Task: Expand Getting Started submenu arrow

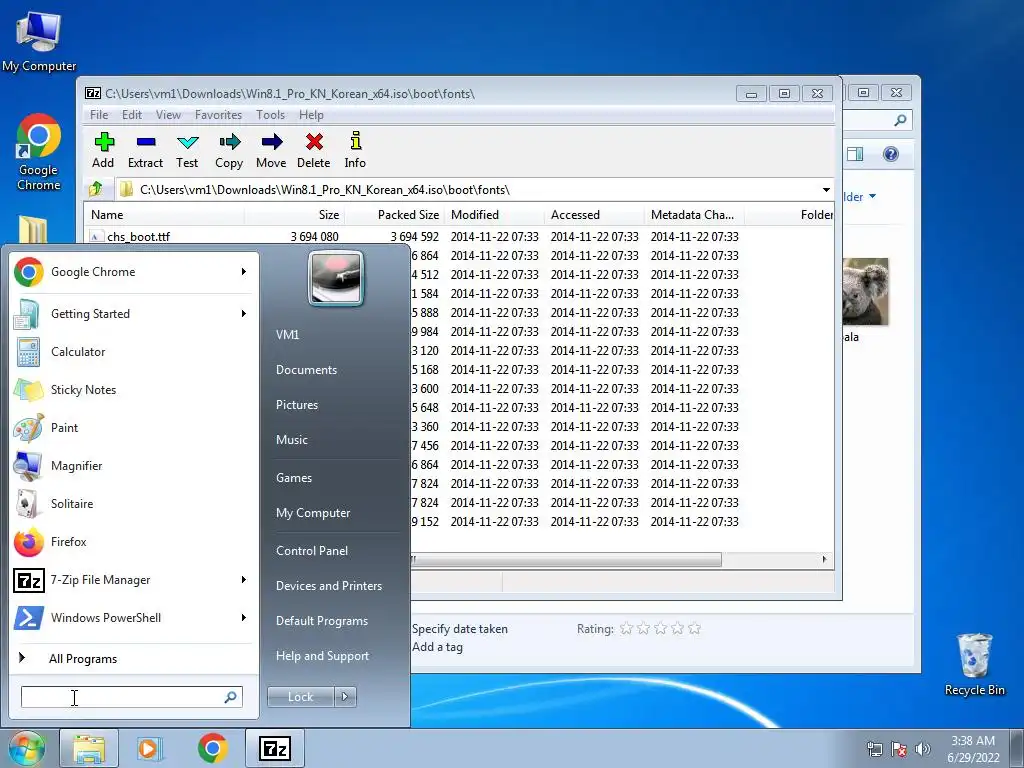Action: click(x=244, y=313)
